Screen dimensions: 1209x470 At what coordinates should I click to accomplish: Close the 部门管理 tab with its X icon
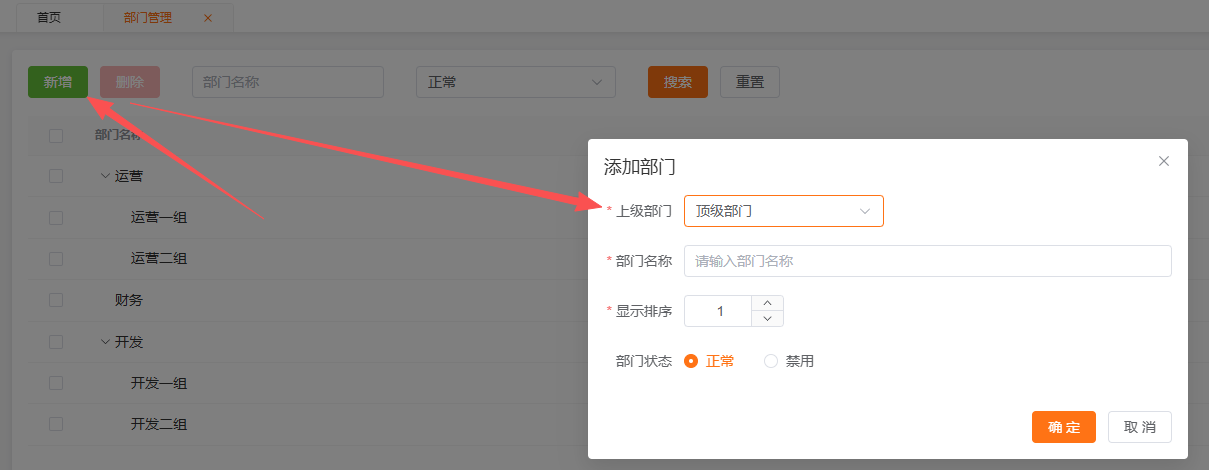tap(208, 18)
